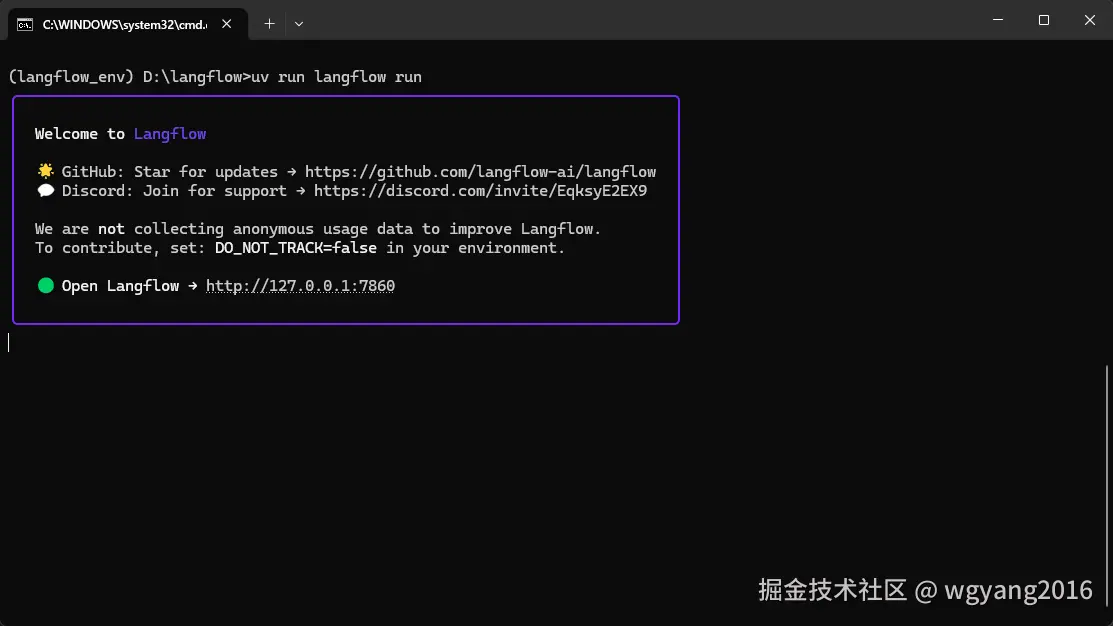Close the cmd.exe tab with its X
Viewport: 1113px width, 626px height.
pyautogui.click(x=226, y=23)
